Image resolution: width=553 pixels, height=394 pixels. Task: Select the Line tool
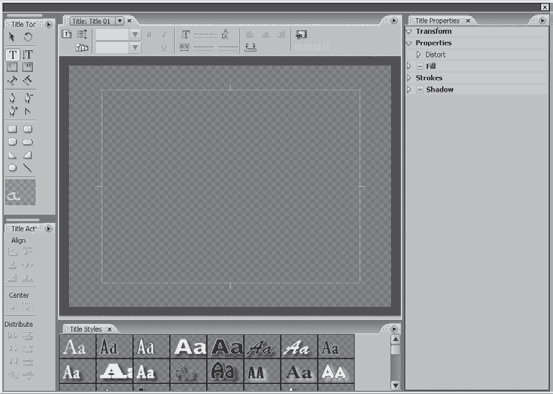point(28,168)
